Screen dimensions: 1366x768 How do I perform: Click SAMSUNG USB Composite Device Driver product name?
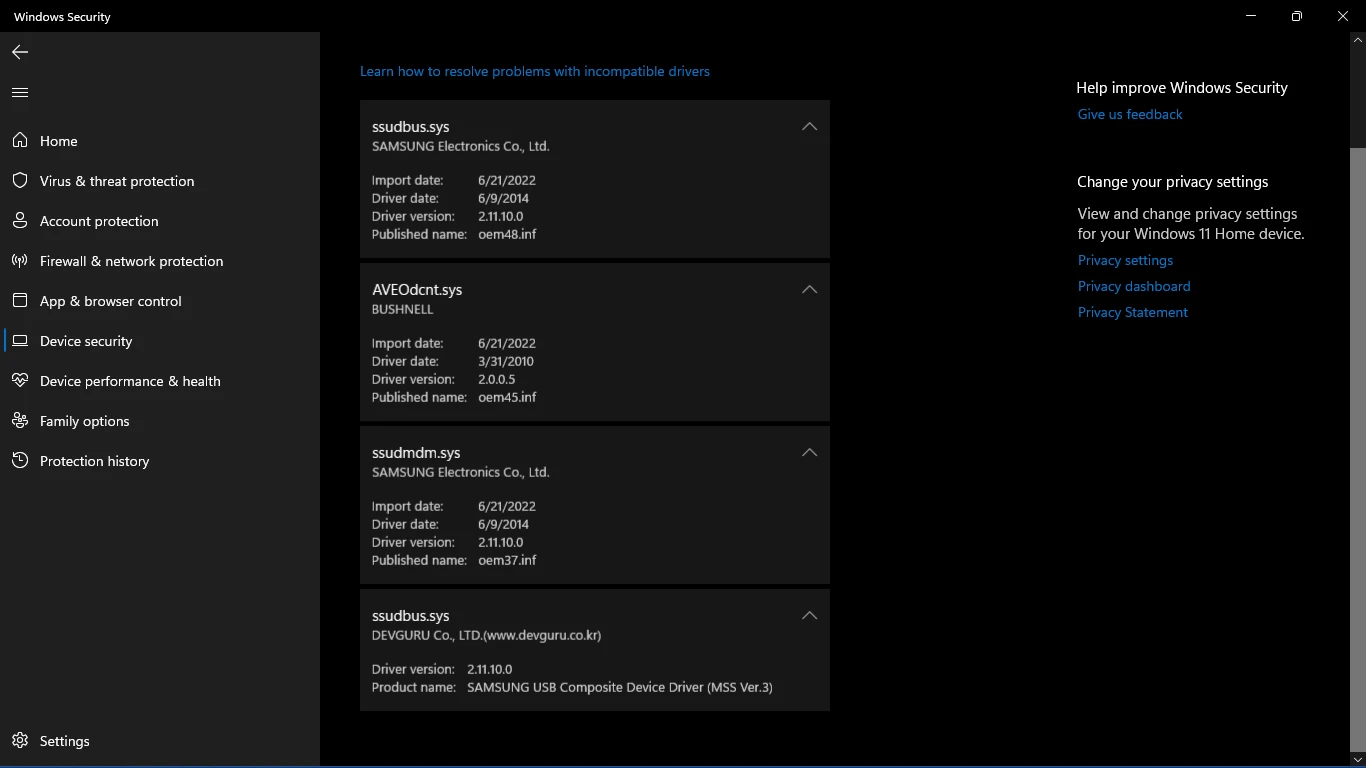click(620, 687)
